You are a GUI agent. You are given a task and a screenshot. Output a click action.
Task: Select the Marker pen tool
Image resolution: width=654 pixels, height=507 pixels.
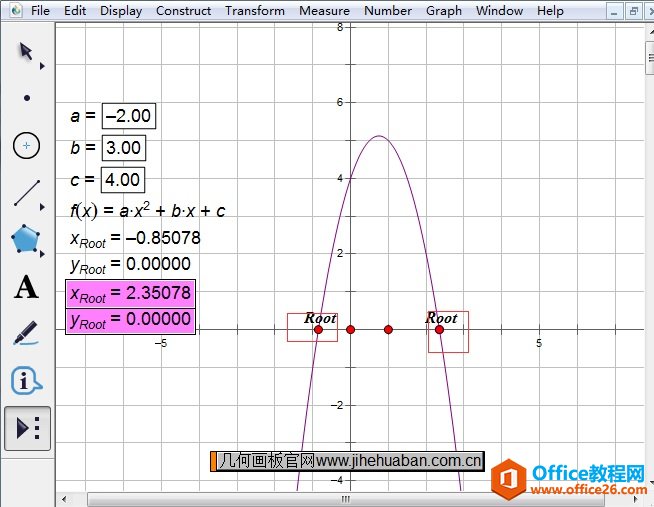25,333
